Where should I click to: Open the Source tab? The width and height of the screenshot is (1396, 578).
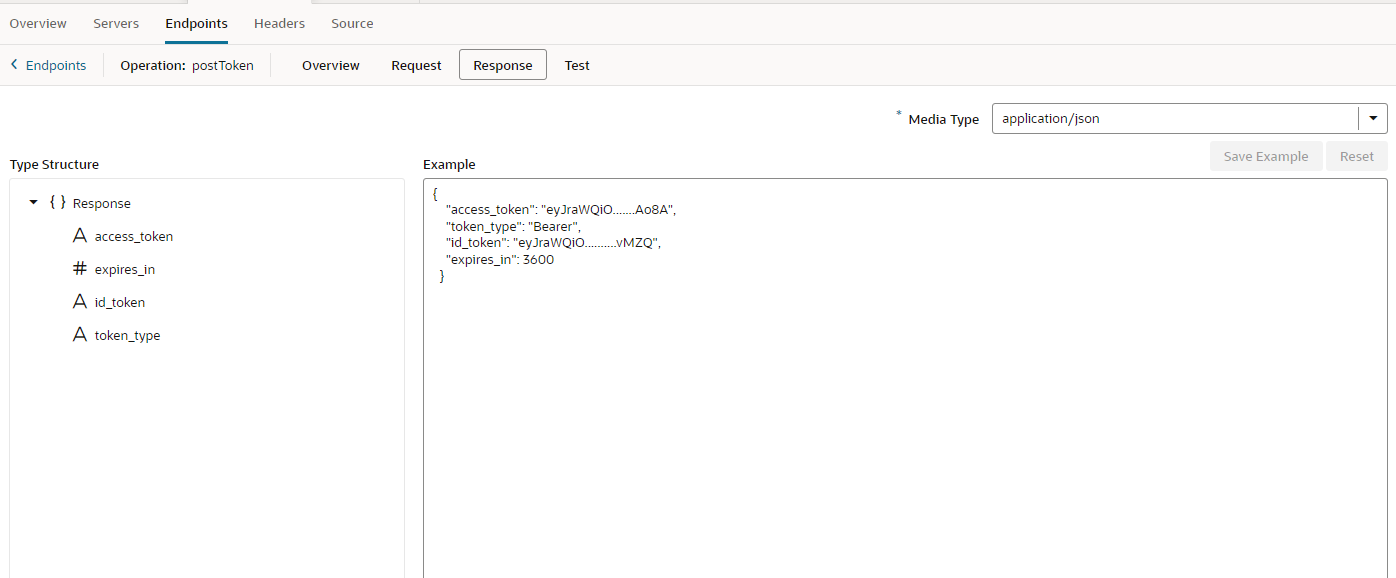352,23
